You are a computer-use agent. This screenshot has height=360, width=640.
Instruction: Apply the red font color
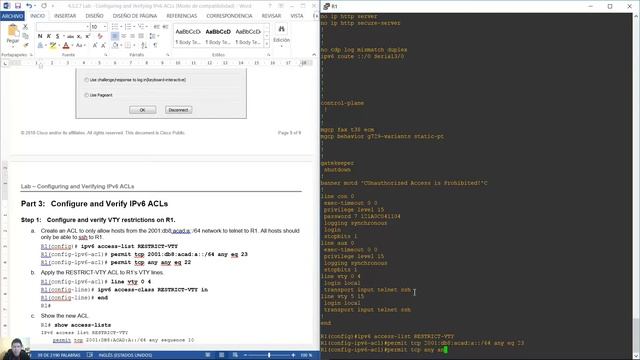[x=66, y=45]
